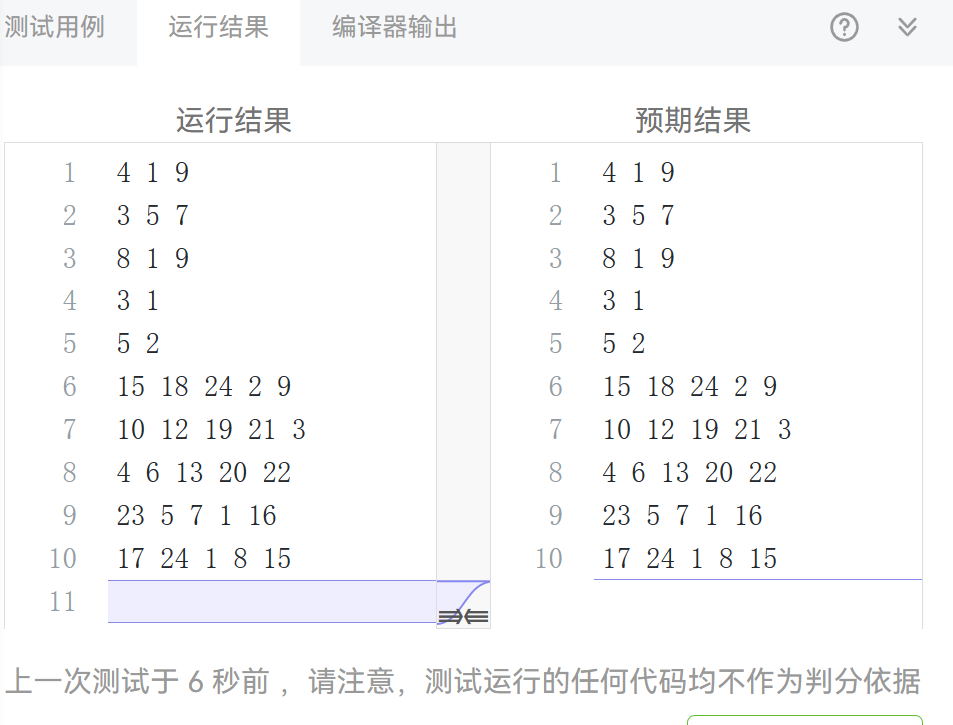Click the right-pointing merge arrow in diff gutter

coord(450,617)
